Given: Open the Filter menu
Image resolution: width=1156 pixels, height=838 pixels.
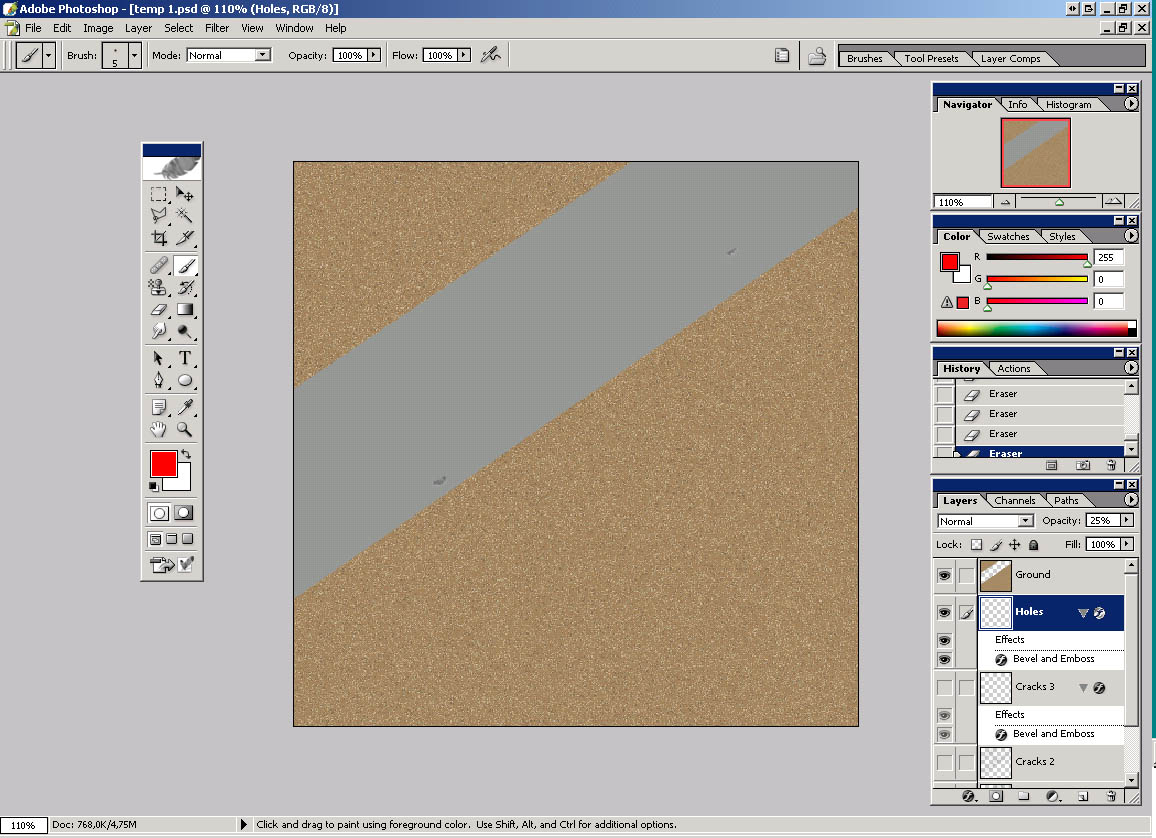Looking at the screenshot, I should click(216, 28).
